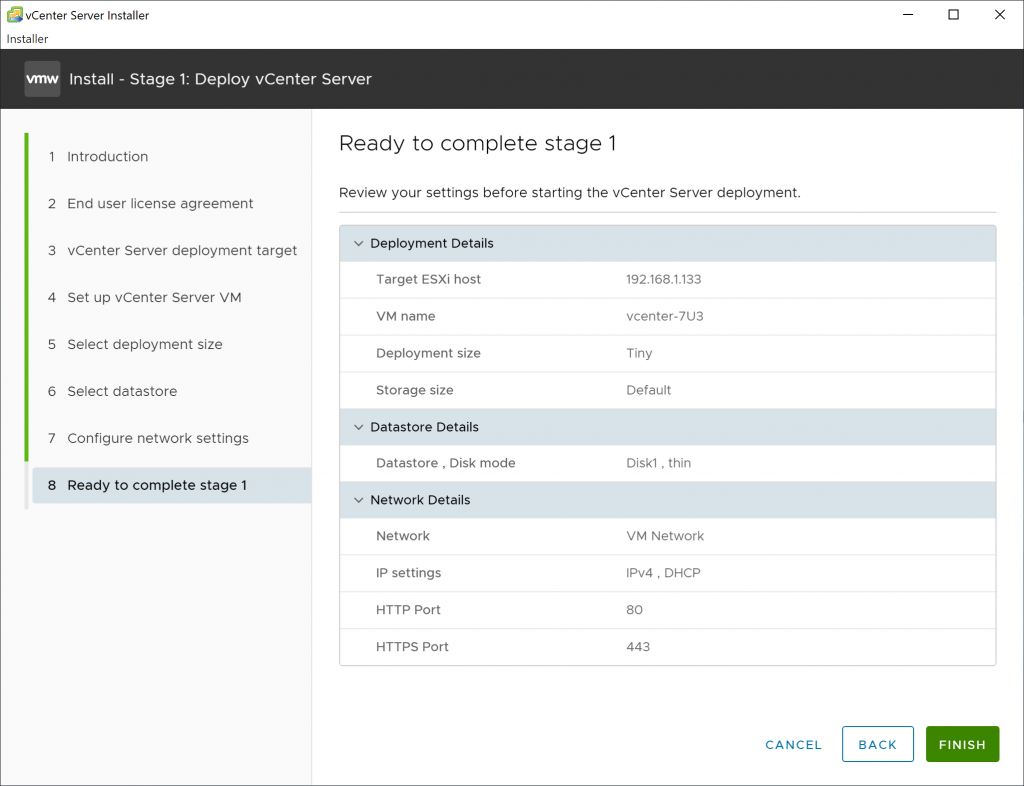Click the BACK button
The width and height of the screenshot is (1024, 786).
[x=878, y=744]
